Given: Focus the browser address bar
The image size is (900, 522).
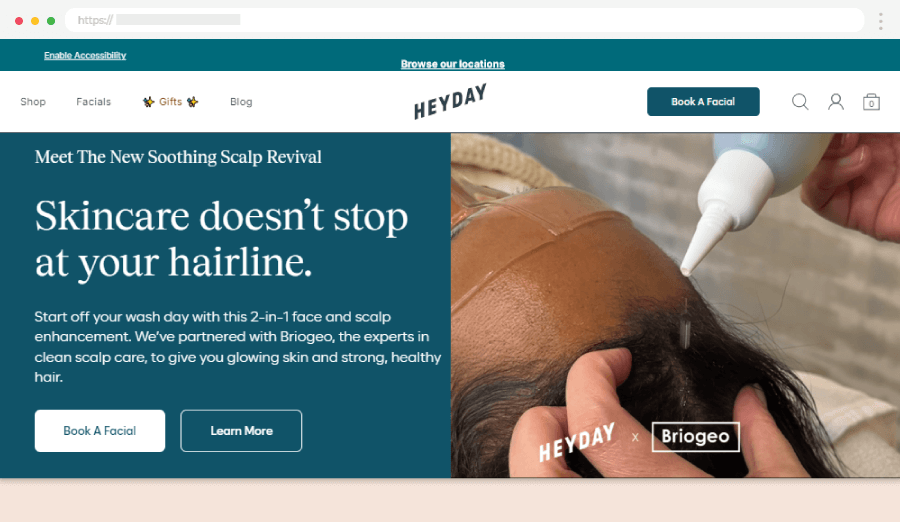Looking at the screenshot, I should [465, 20].
